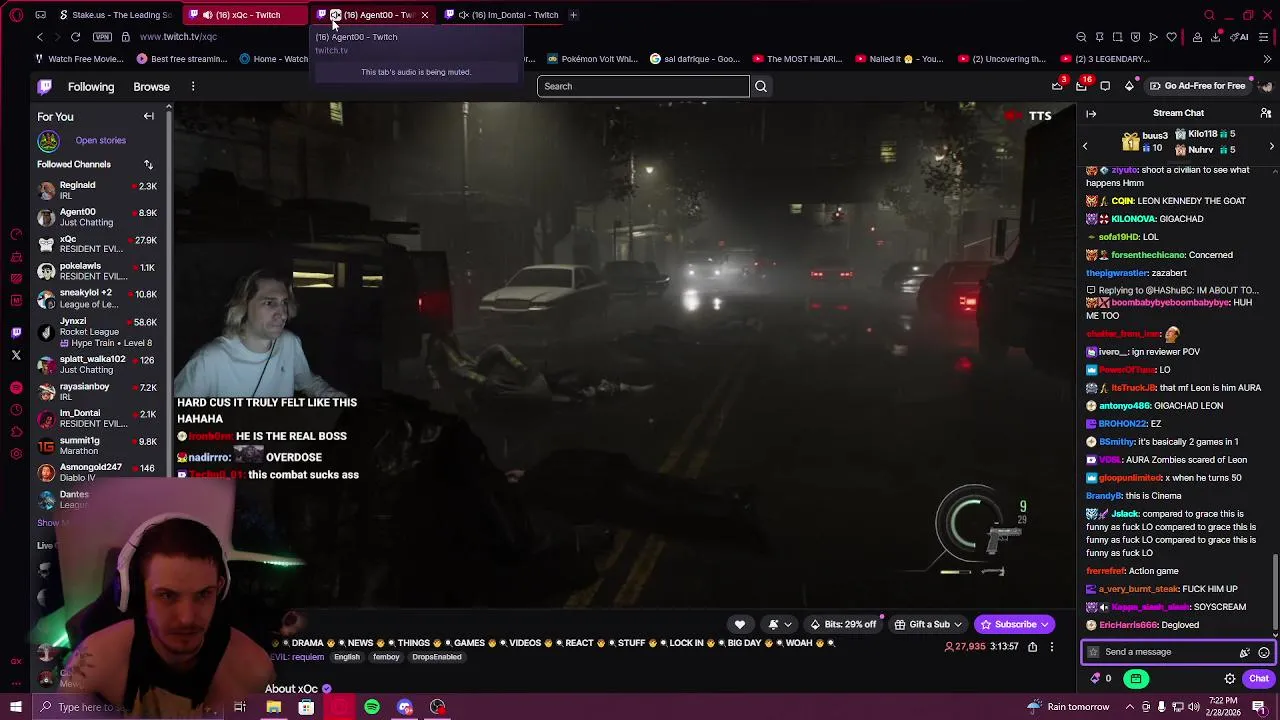Open Reginald channel in sidebar
This screenshot has height=720, width=1280.
pyautogui.click(x=97, y=190)
